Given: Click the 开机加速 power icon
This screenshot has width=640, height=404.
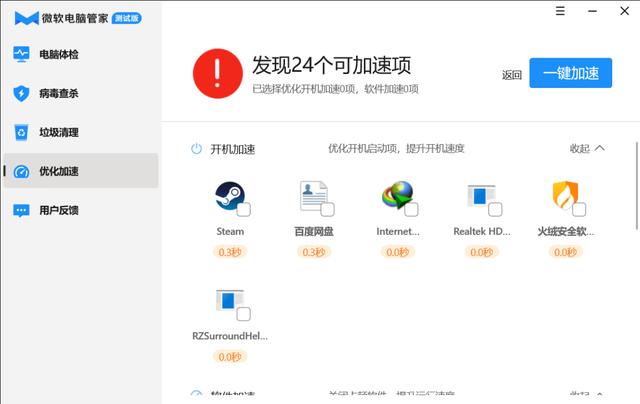Looking at the screenshot, I should coord(196,149).
